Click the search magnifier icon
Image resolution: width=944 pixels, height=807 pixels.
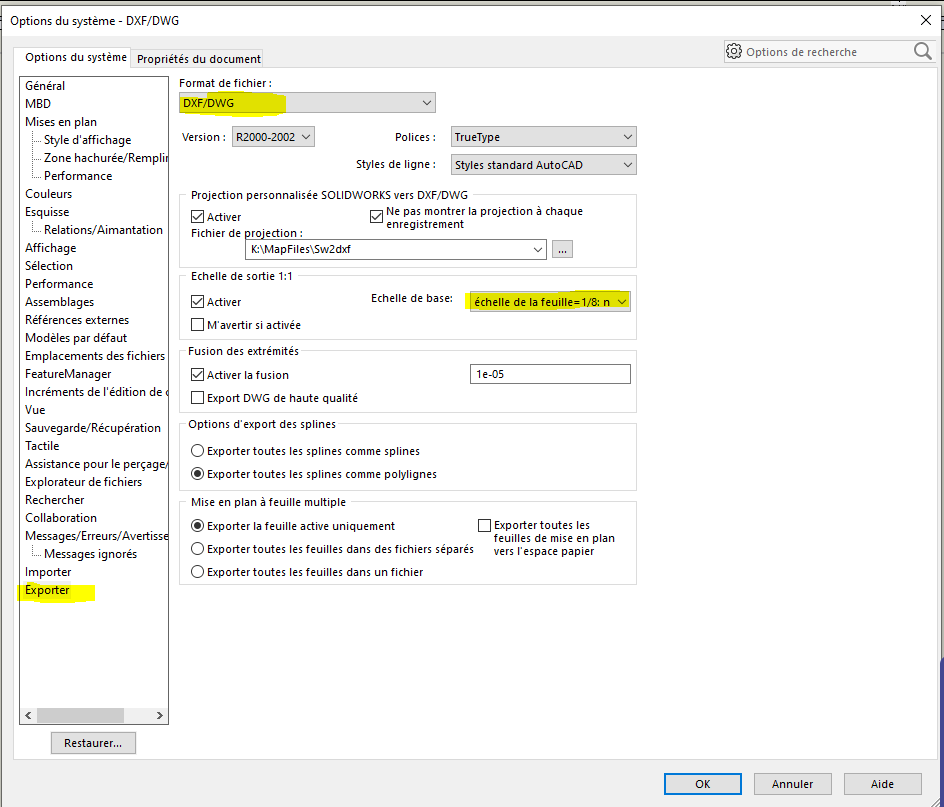(x=922, y=51)
